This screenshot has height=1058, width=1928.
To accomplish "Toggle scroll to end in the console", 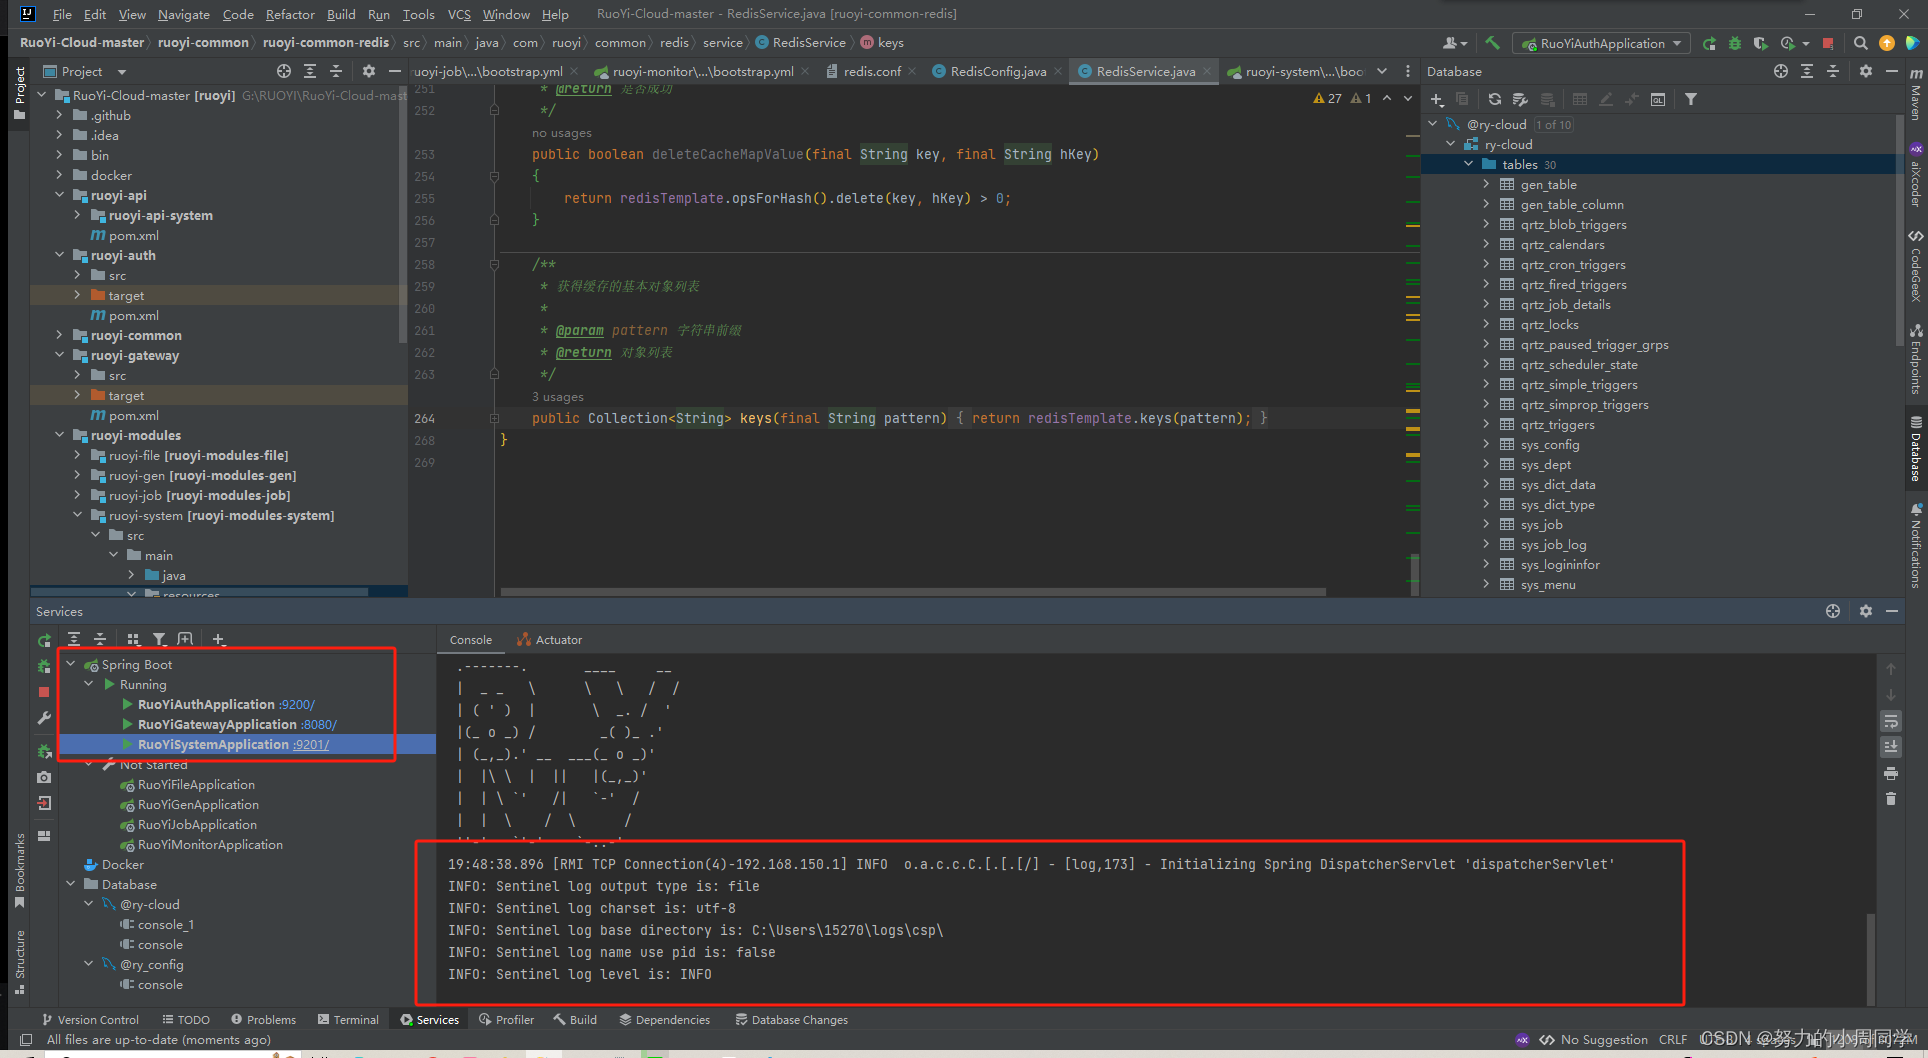I will [x=1891, y=747].
